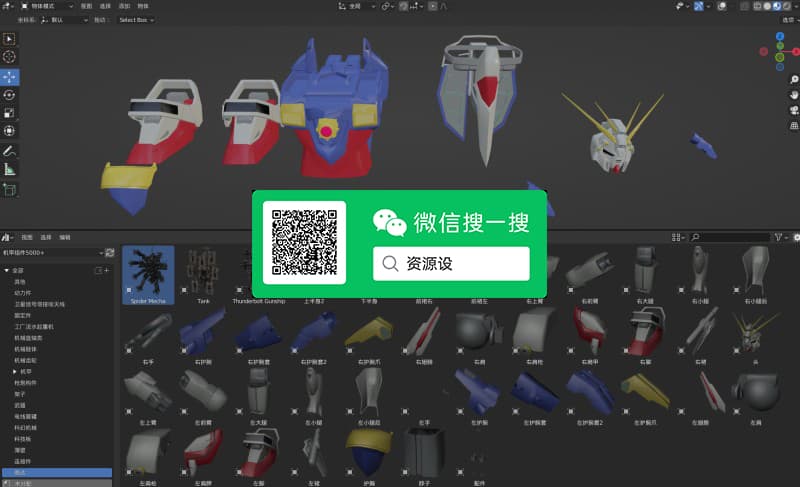Image resolution: width=800 pixels, height=487 pixels.
Task: Activate the Rotate tool
Action: click(9, 95)
